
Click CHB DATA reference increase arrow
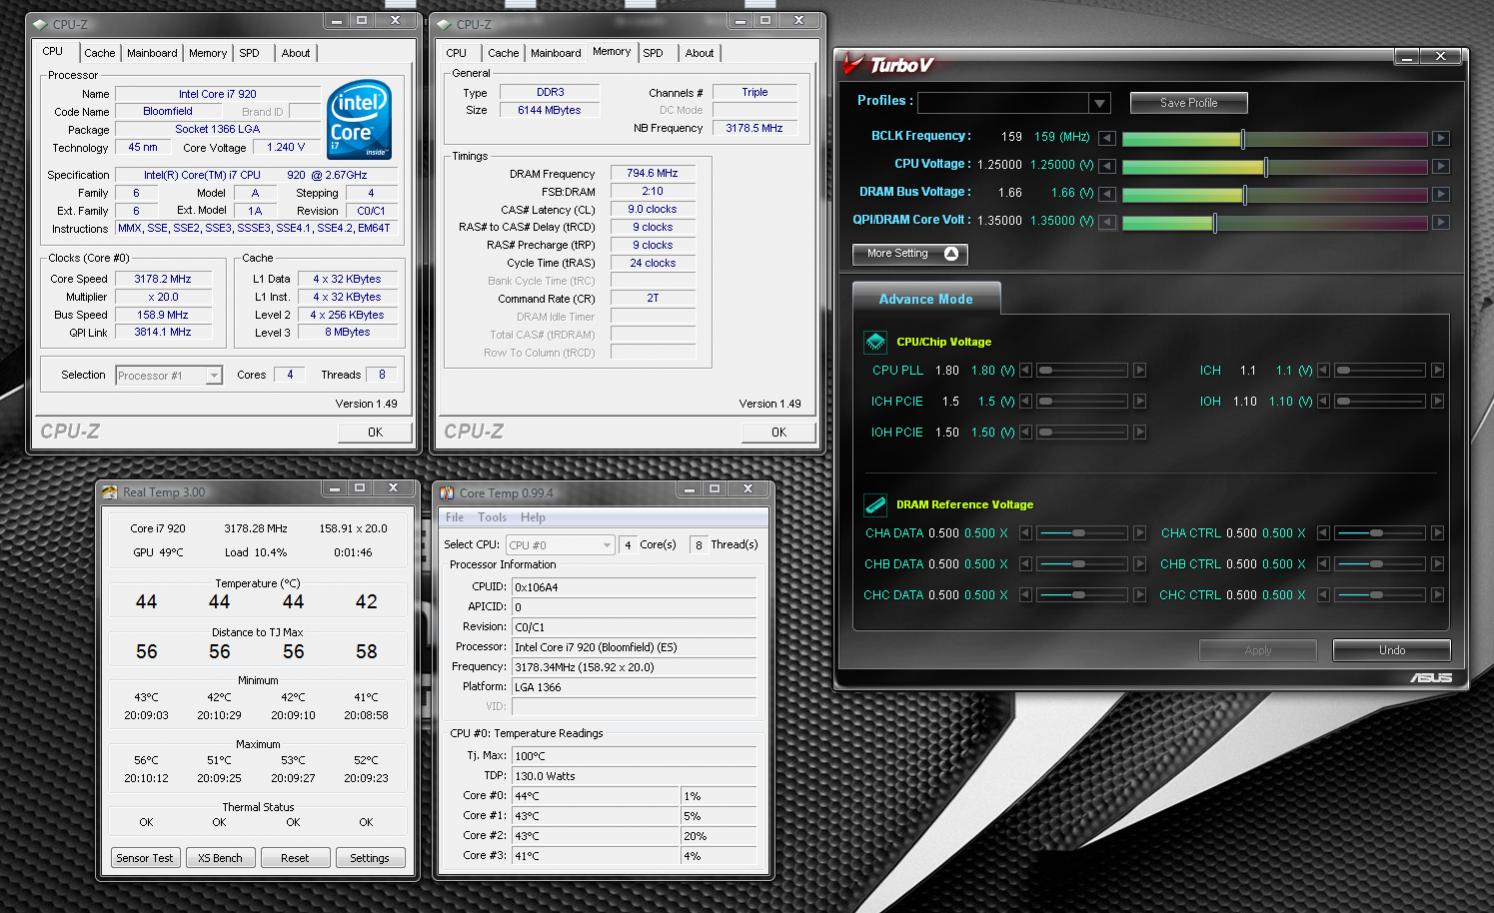[x=1139, y=564]
